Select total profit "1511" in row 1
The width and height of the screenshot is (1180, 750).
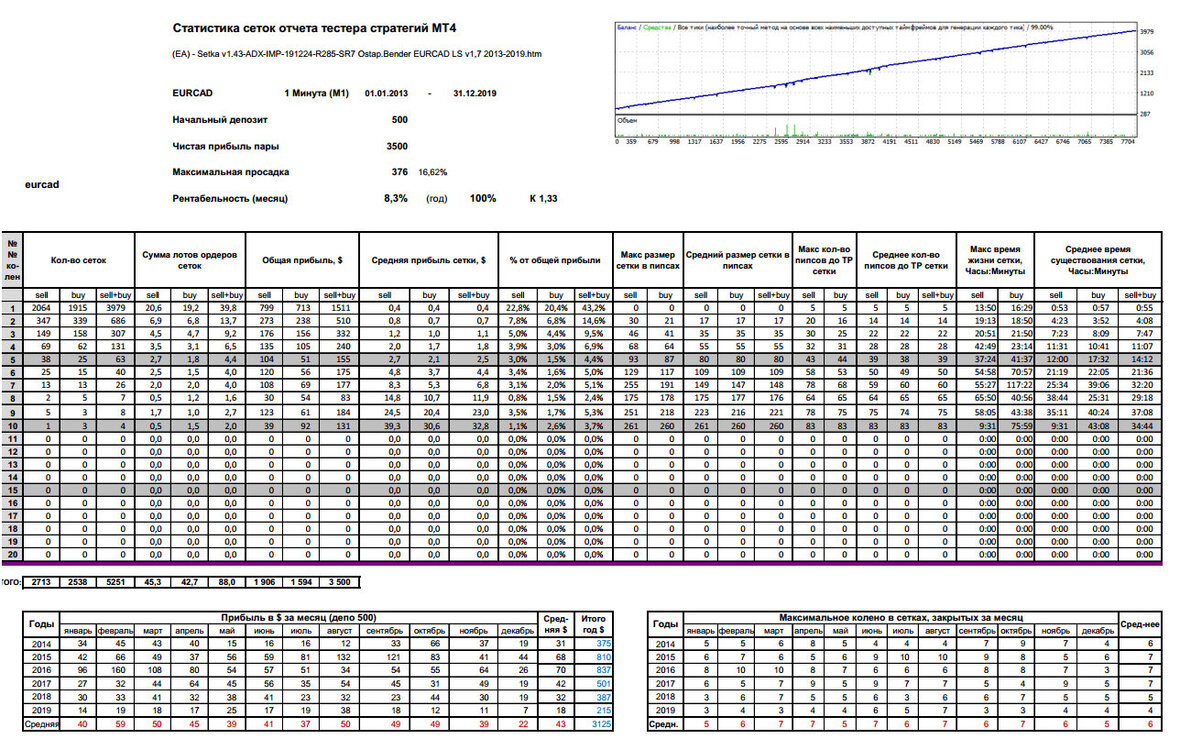tap(341, 308)
